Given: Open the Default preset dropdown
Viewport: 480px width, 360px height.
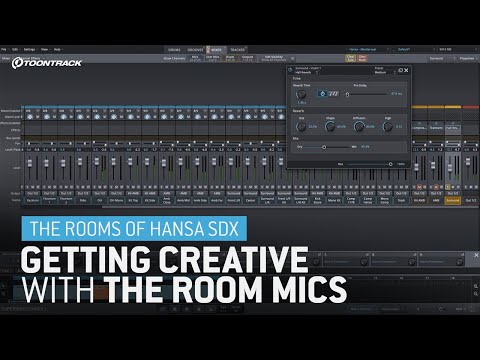Looking at the screenshot, I should click(x=415, y=49).
